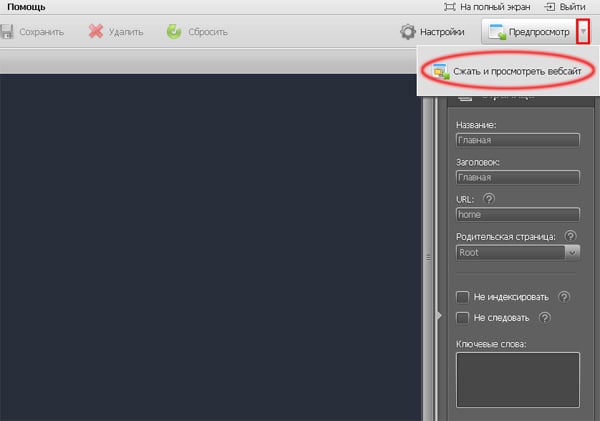
Task: Expand the arrow next to Предпросмотр
Action: tap(584, 32)
